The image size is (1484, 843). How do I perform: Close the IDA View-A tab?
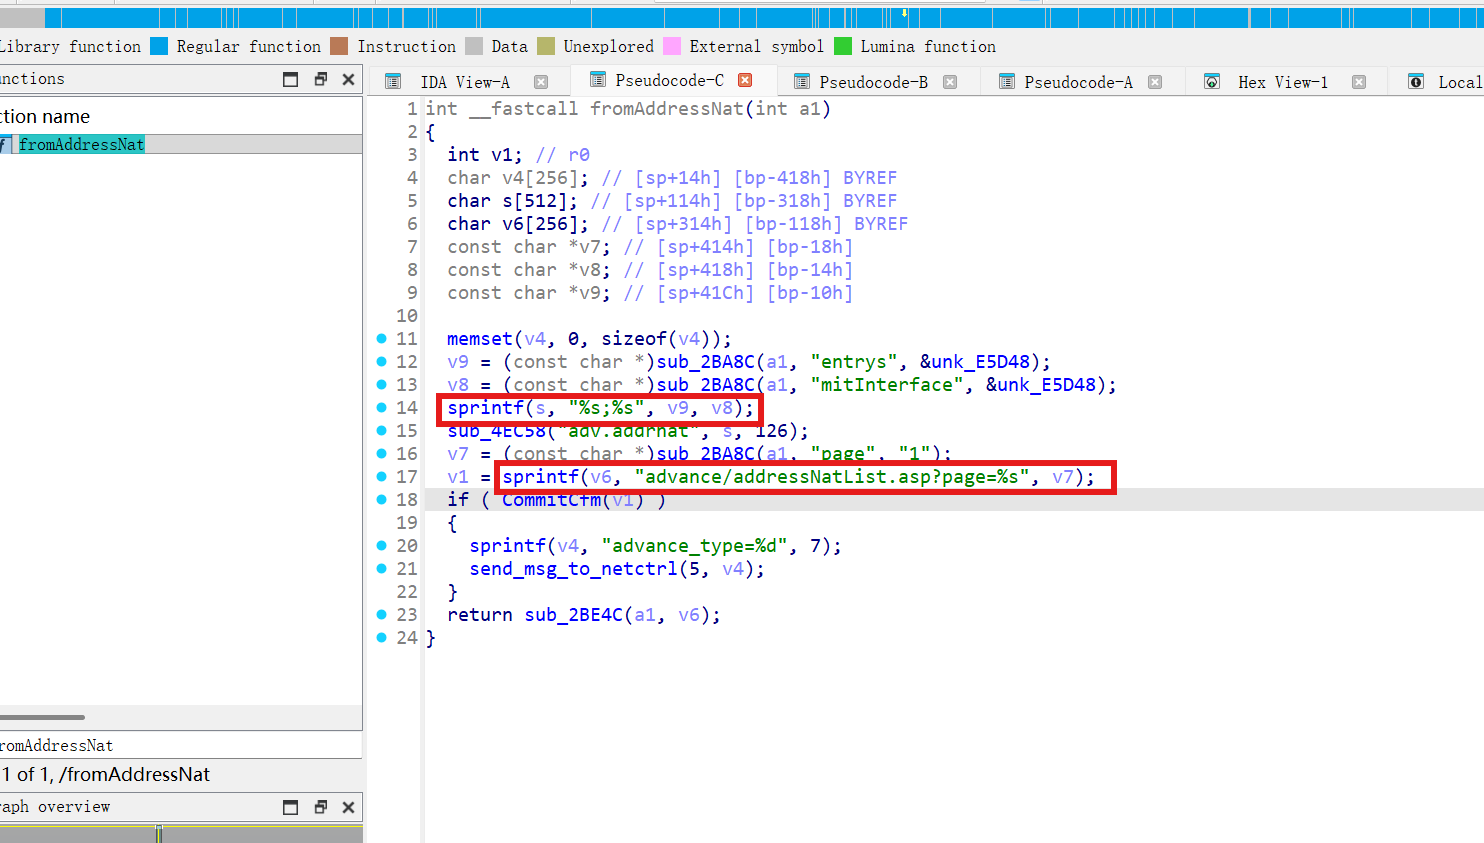541,82
